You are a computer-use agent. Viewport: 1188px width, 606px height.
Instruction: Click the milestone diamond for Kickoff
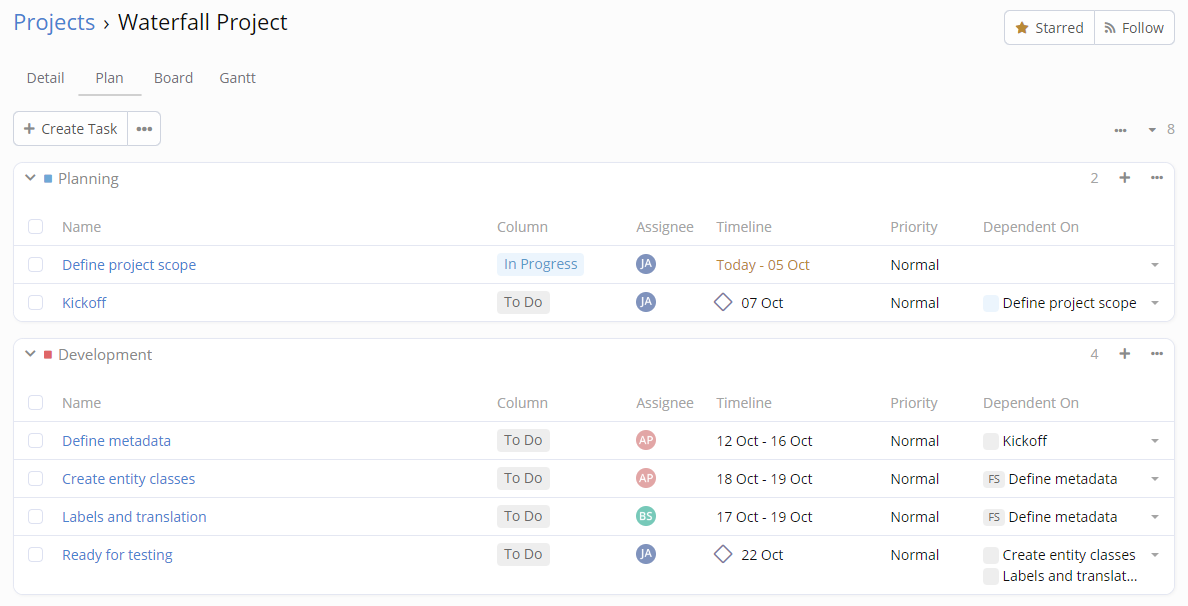pos(723,302)
